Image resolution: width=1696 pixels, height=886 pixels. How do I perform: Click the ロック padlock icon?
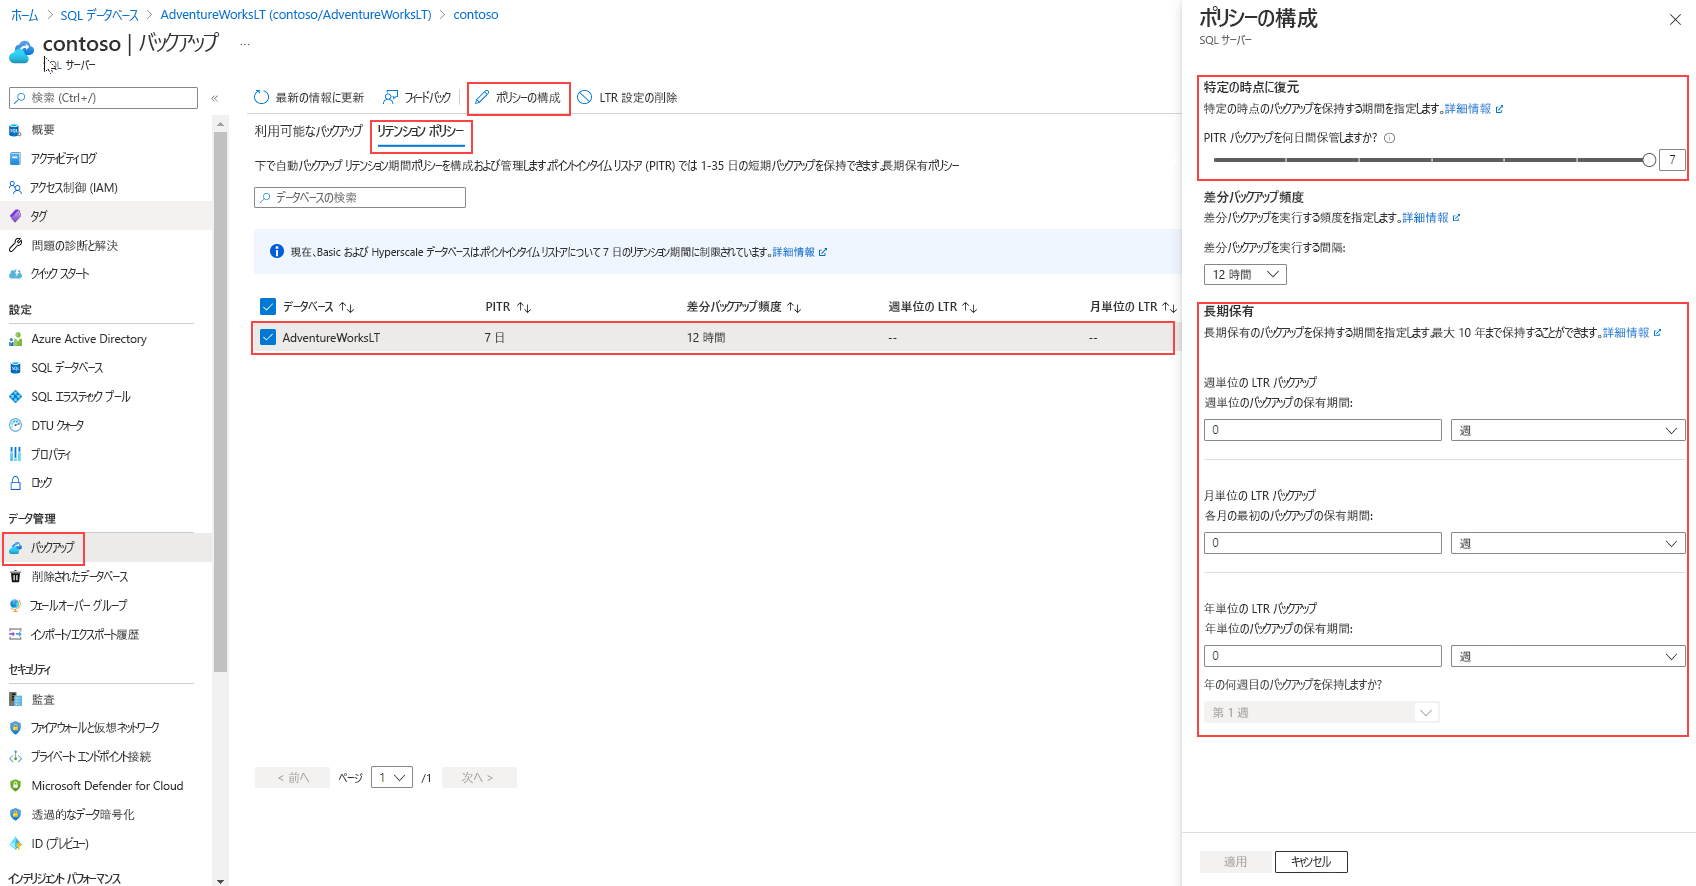point(15,483)
